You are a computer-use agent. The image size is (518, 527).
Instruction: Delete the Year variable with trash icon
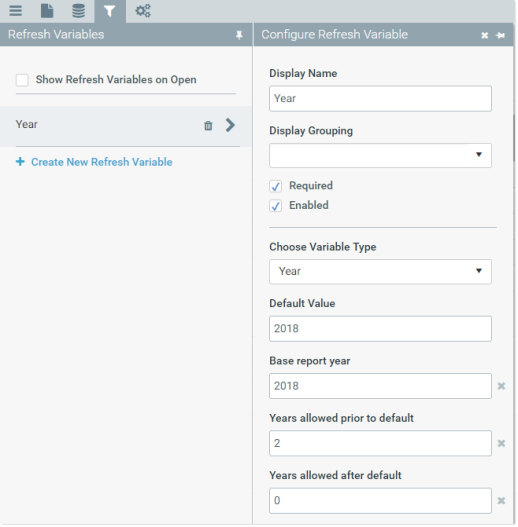point(208,125)
